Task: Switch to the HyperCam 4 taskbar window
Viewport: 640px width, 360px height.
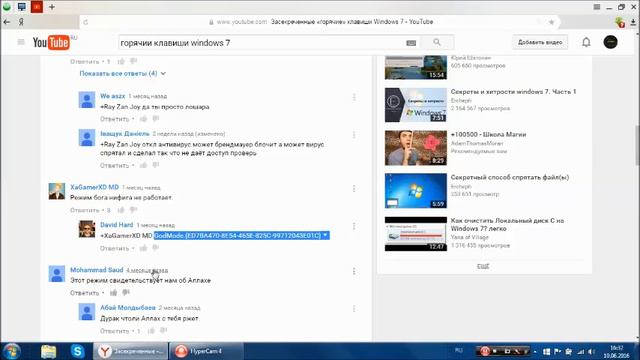Action: tap(206, 351)
